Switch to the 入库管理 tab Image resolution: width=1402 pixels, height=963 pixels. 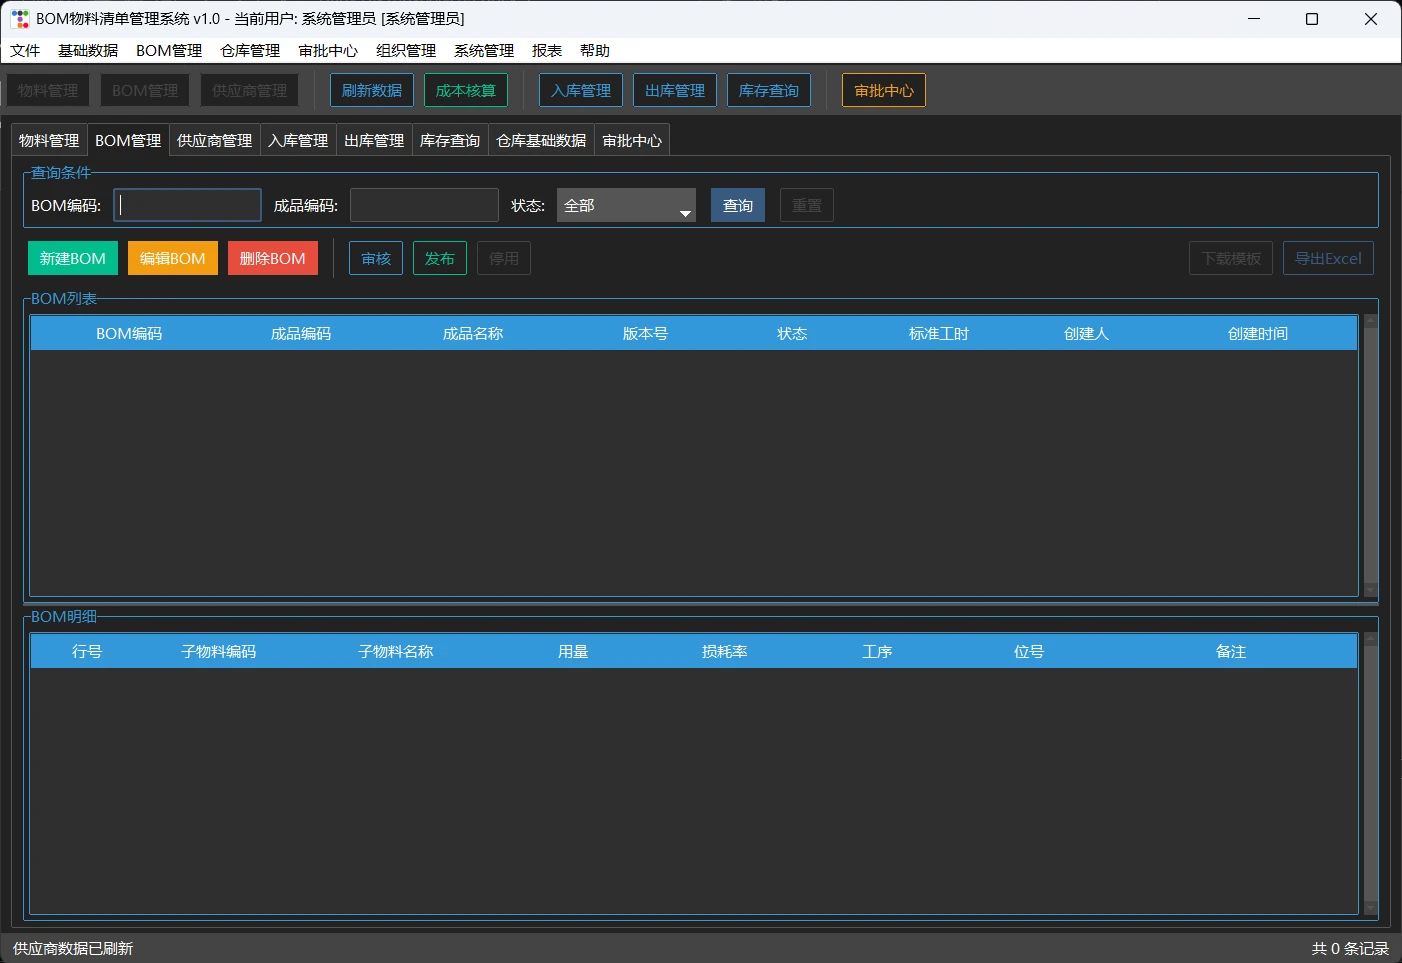click(x=298, y=141)
